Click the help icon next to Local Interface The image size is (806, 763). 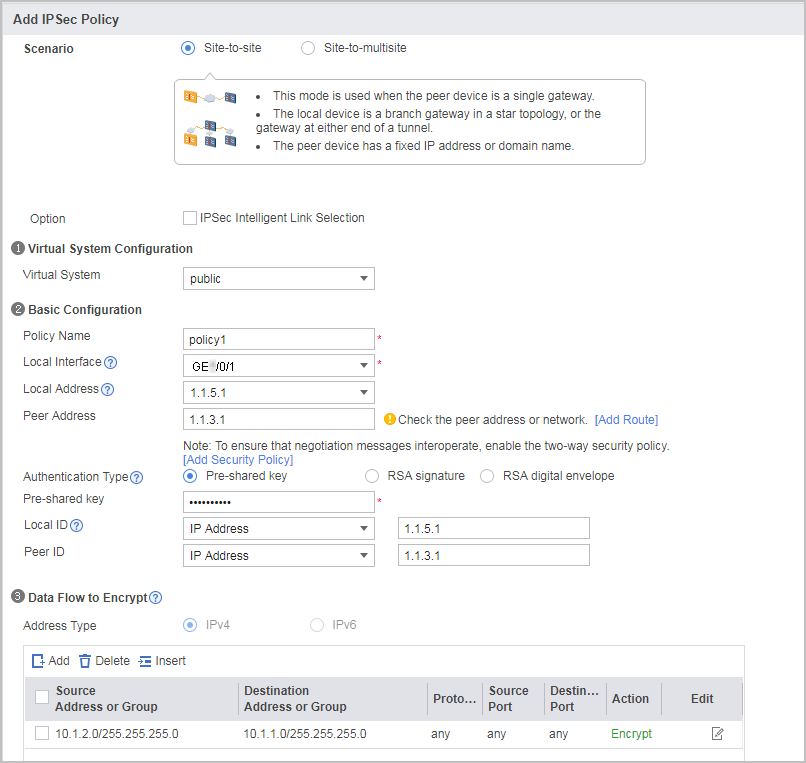point(111,362)
